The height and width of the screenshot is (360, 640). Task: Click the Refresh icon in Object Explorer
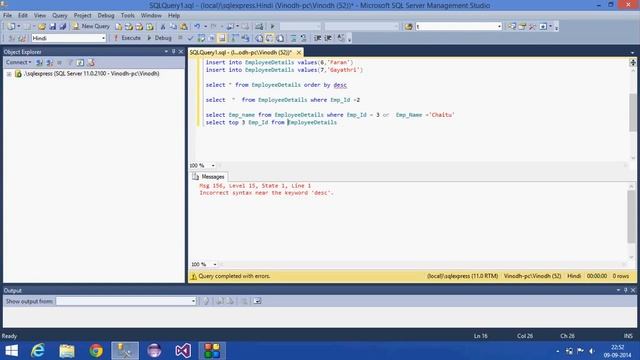click(80, 62)
